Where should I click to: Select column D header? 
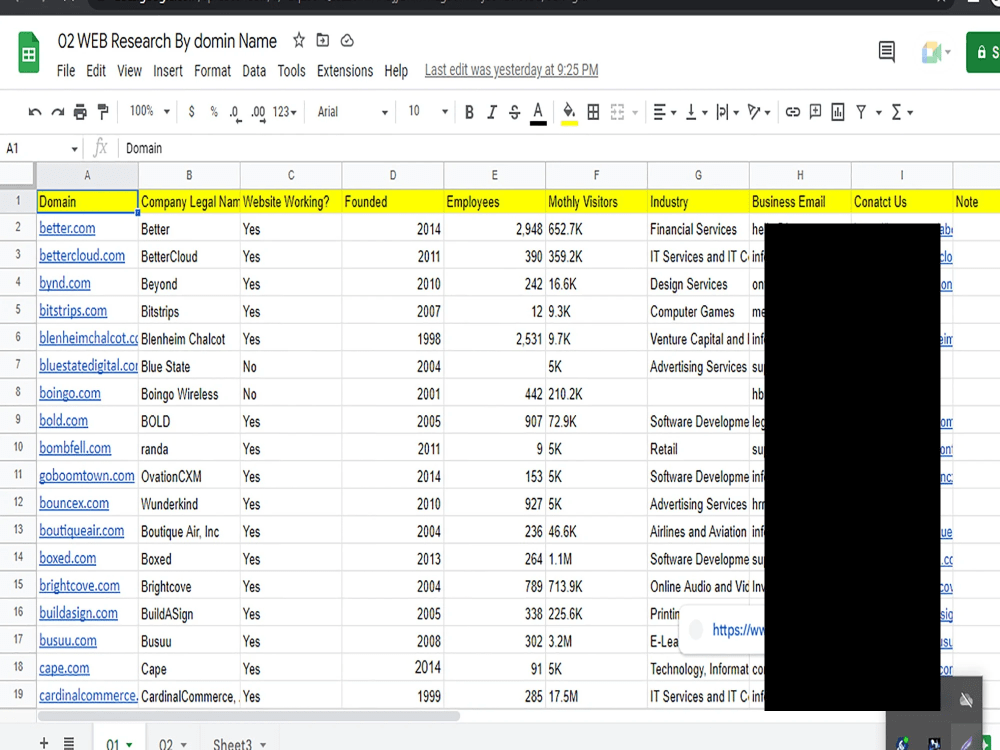pos(393,175)
